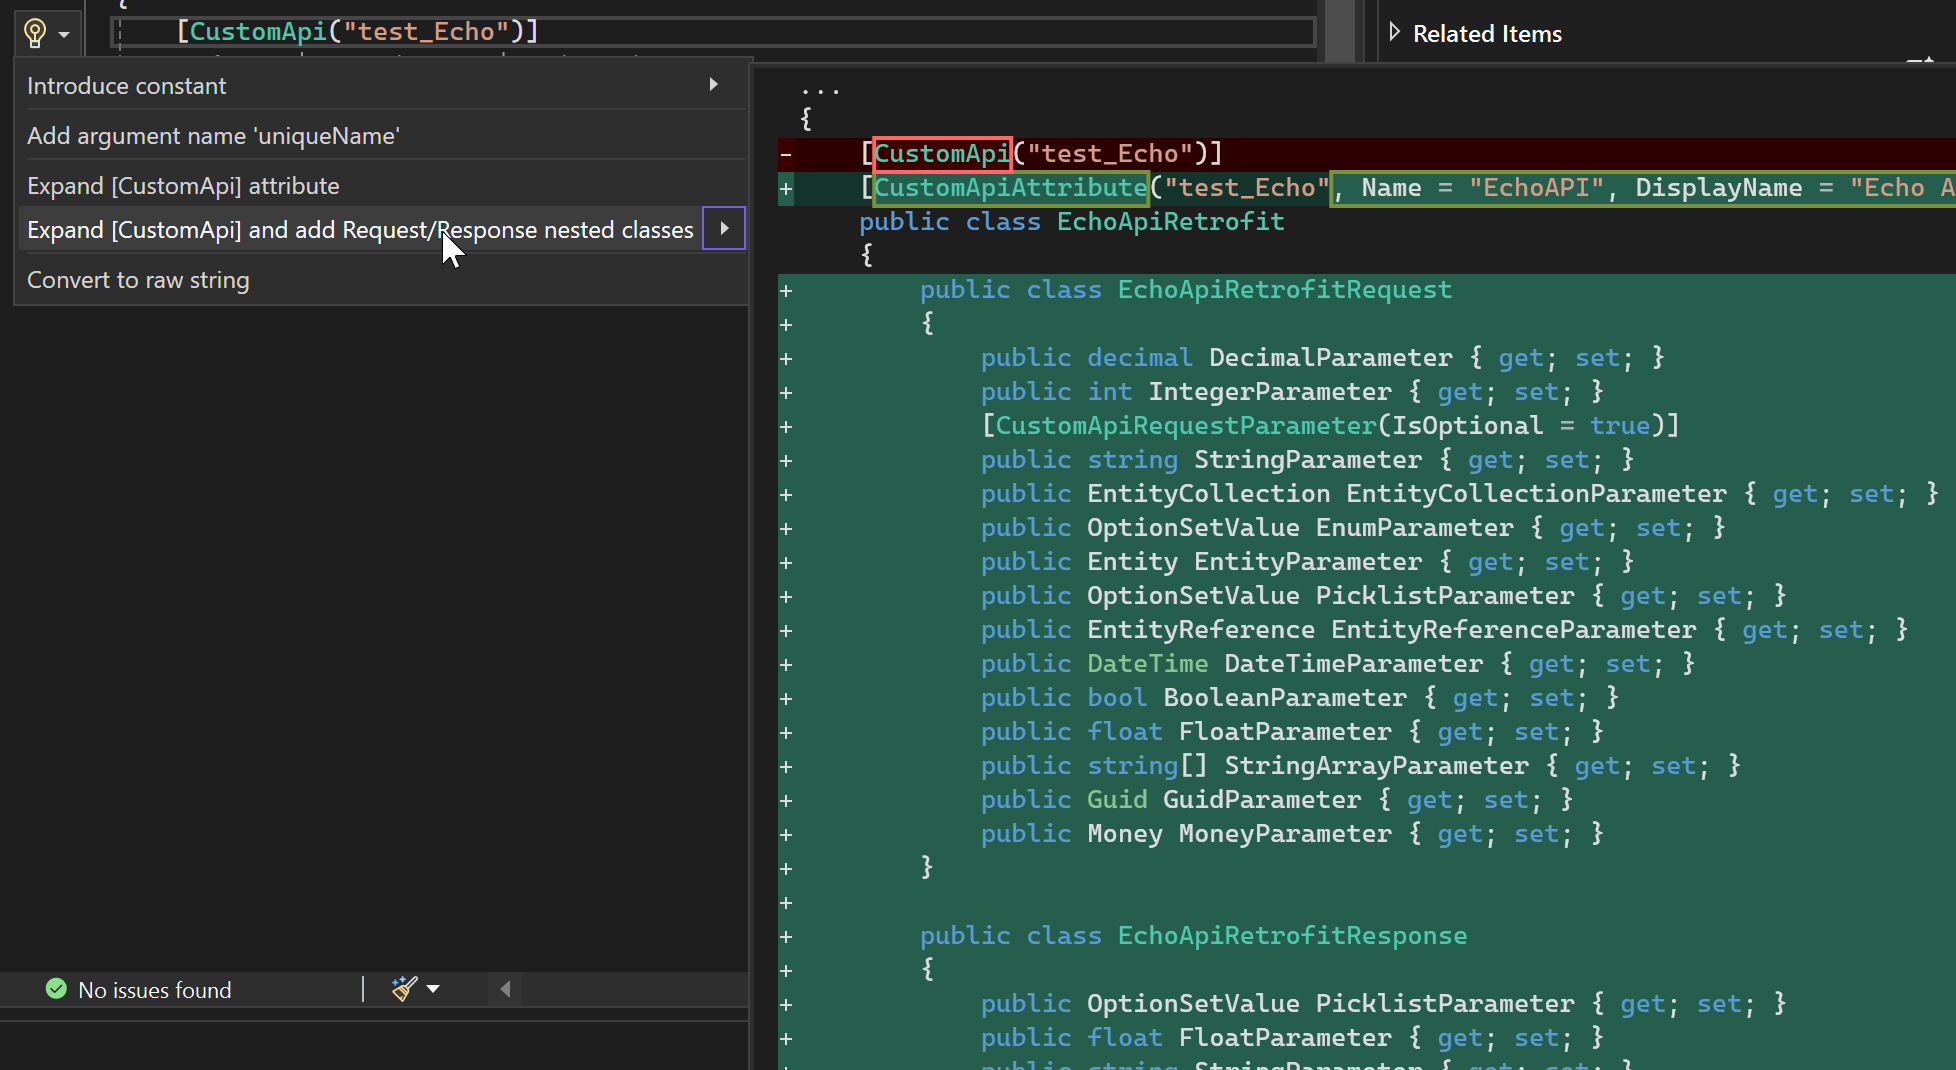Expand the lightbulb dropdown arrow
Screen dimensions: 1956x1070
point(64,35)
